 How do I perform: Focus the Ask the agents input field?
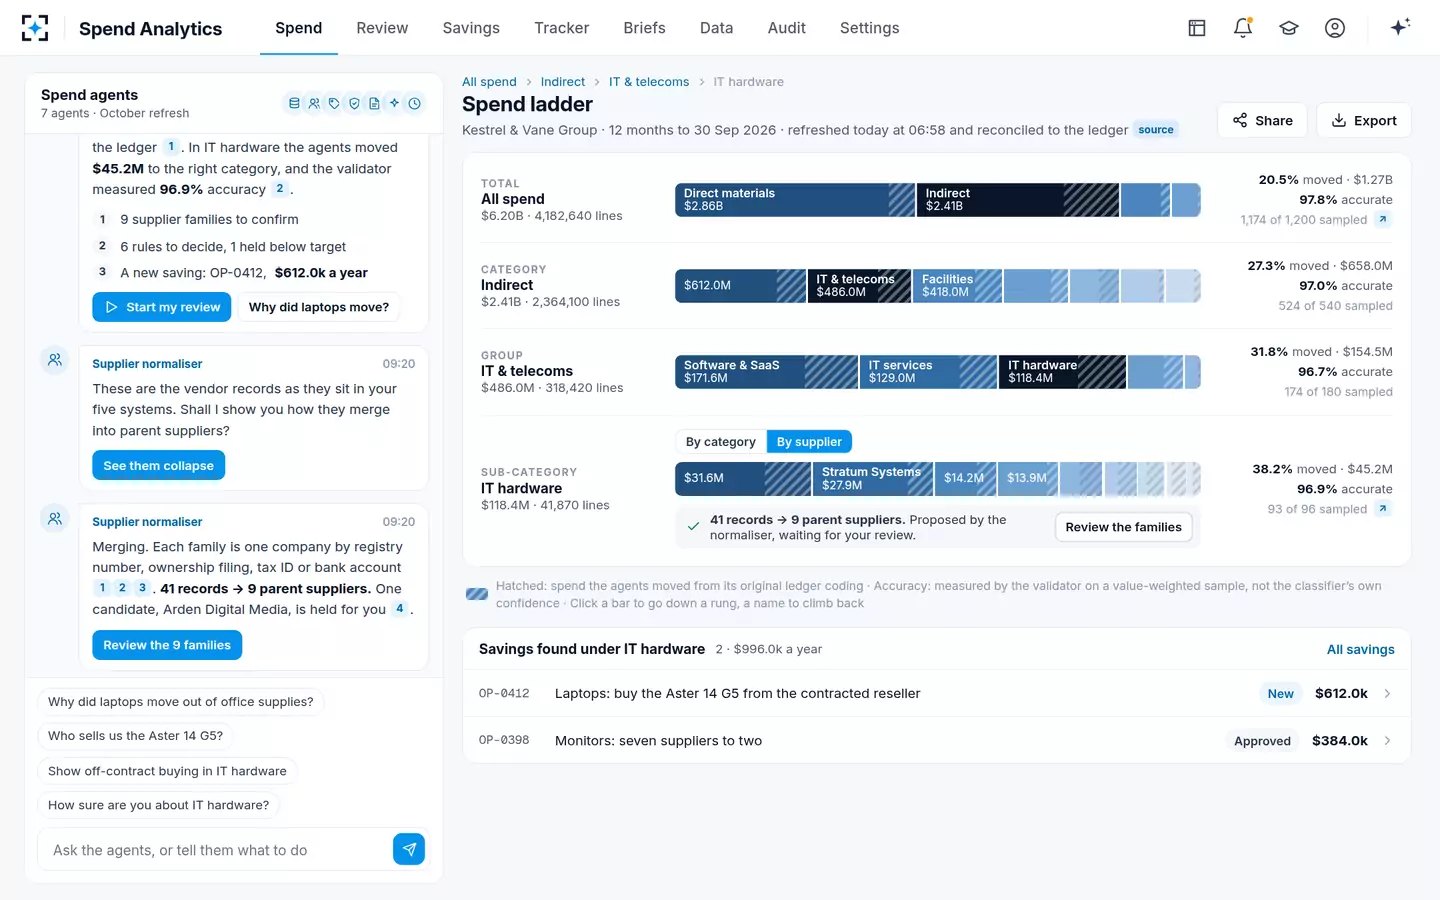tap(218, 849)
